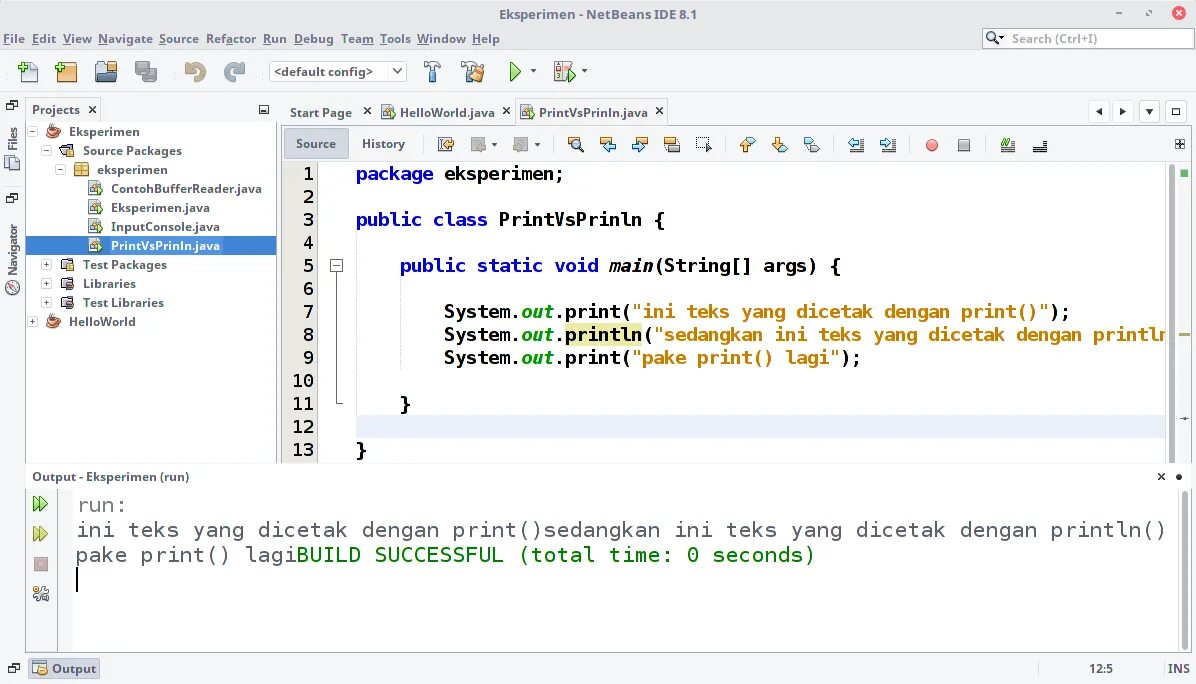
Task: Click Shift Line Left icon
Action: pos(856,144)
